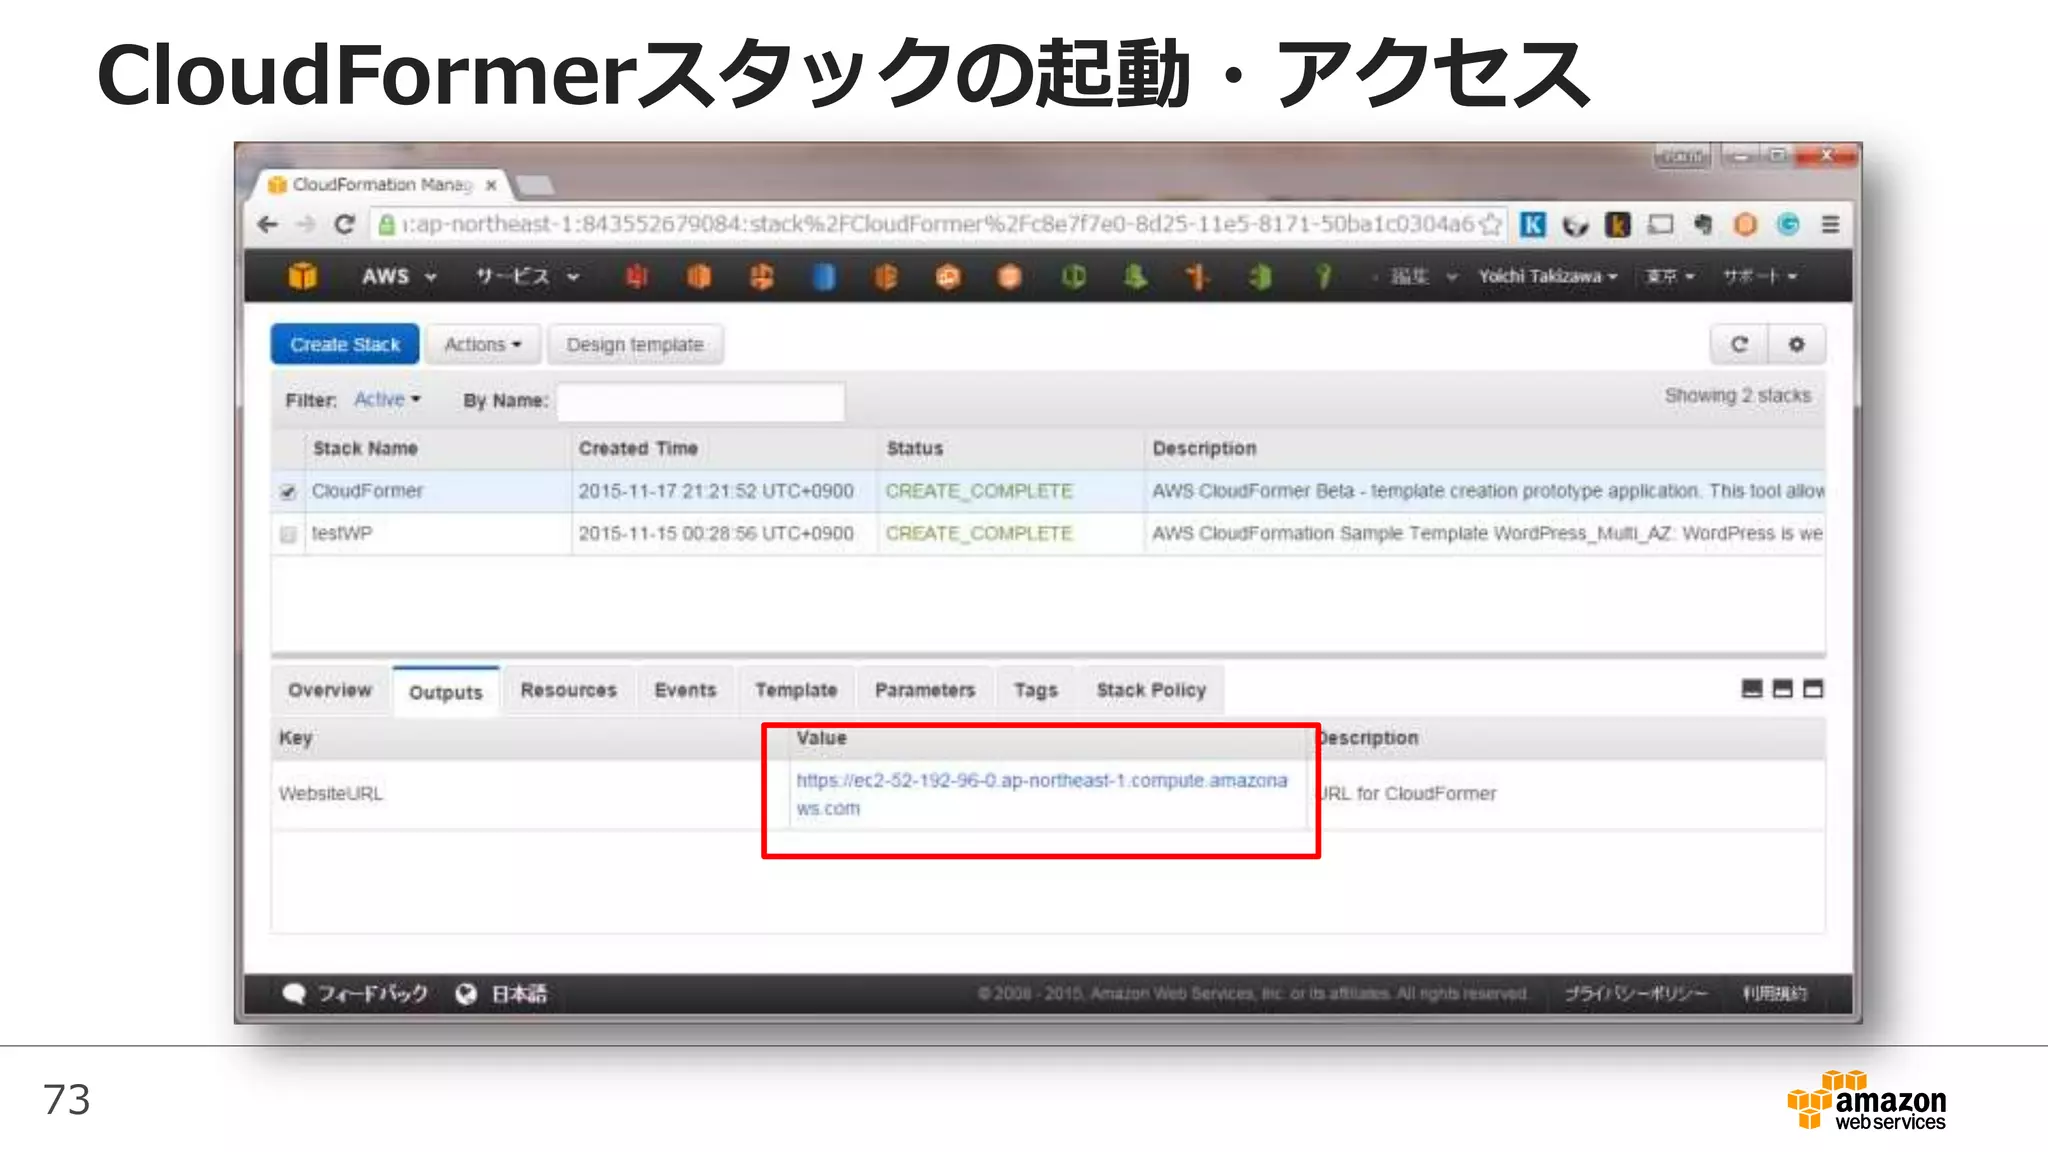Click the 2015-11-15 00:28:56 created time
Image resolution: width=2048 pixels, height=1152 pixels.
click(x=716, y=534)
